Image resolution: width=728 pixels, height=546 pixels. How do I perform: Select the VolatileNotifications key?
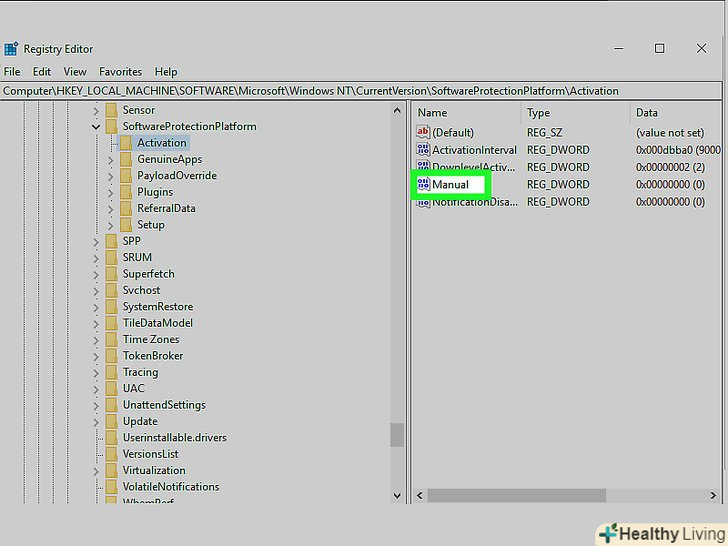click(171, 487)
